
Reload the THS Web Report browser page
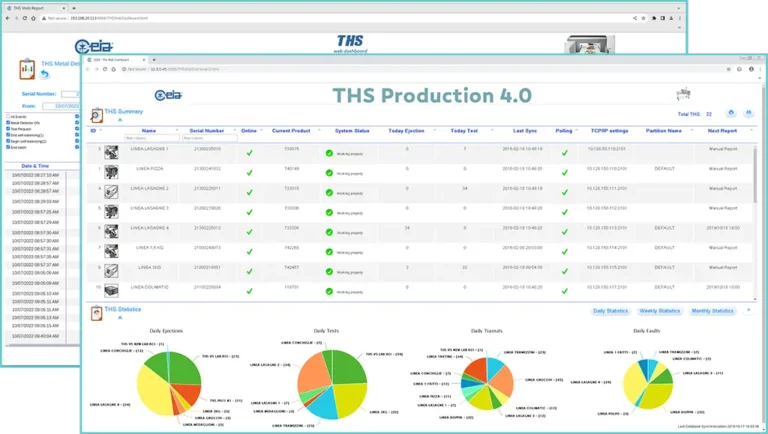click(x=24, y=18)
